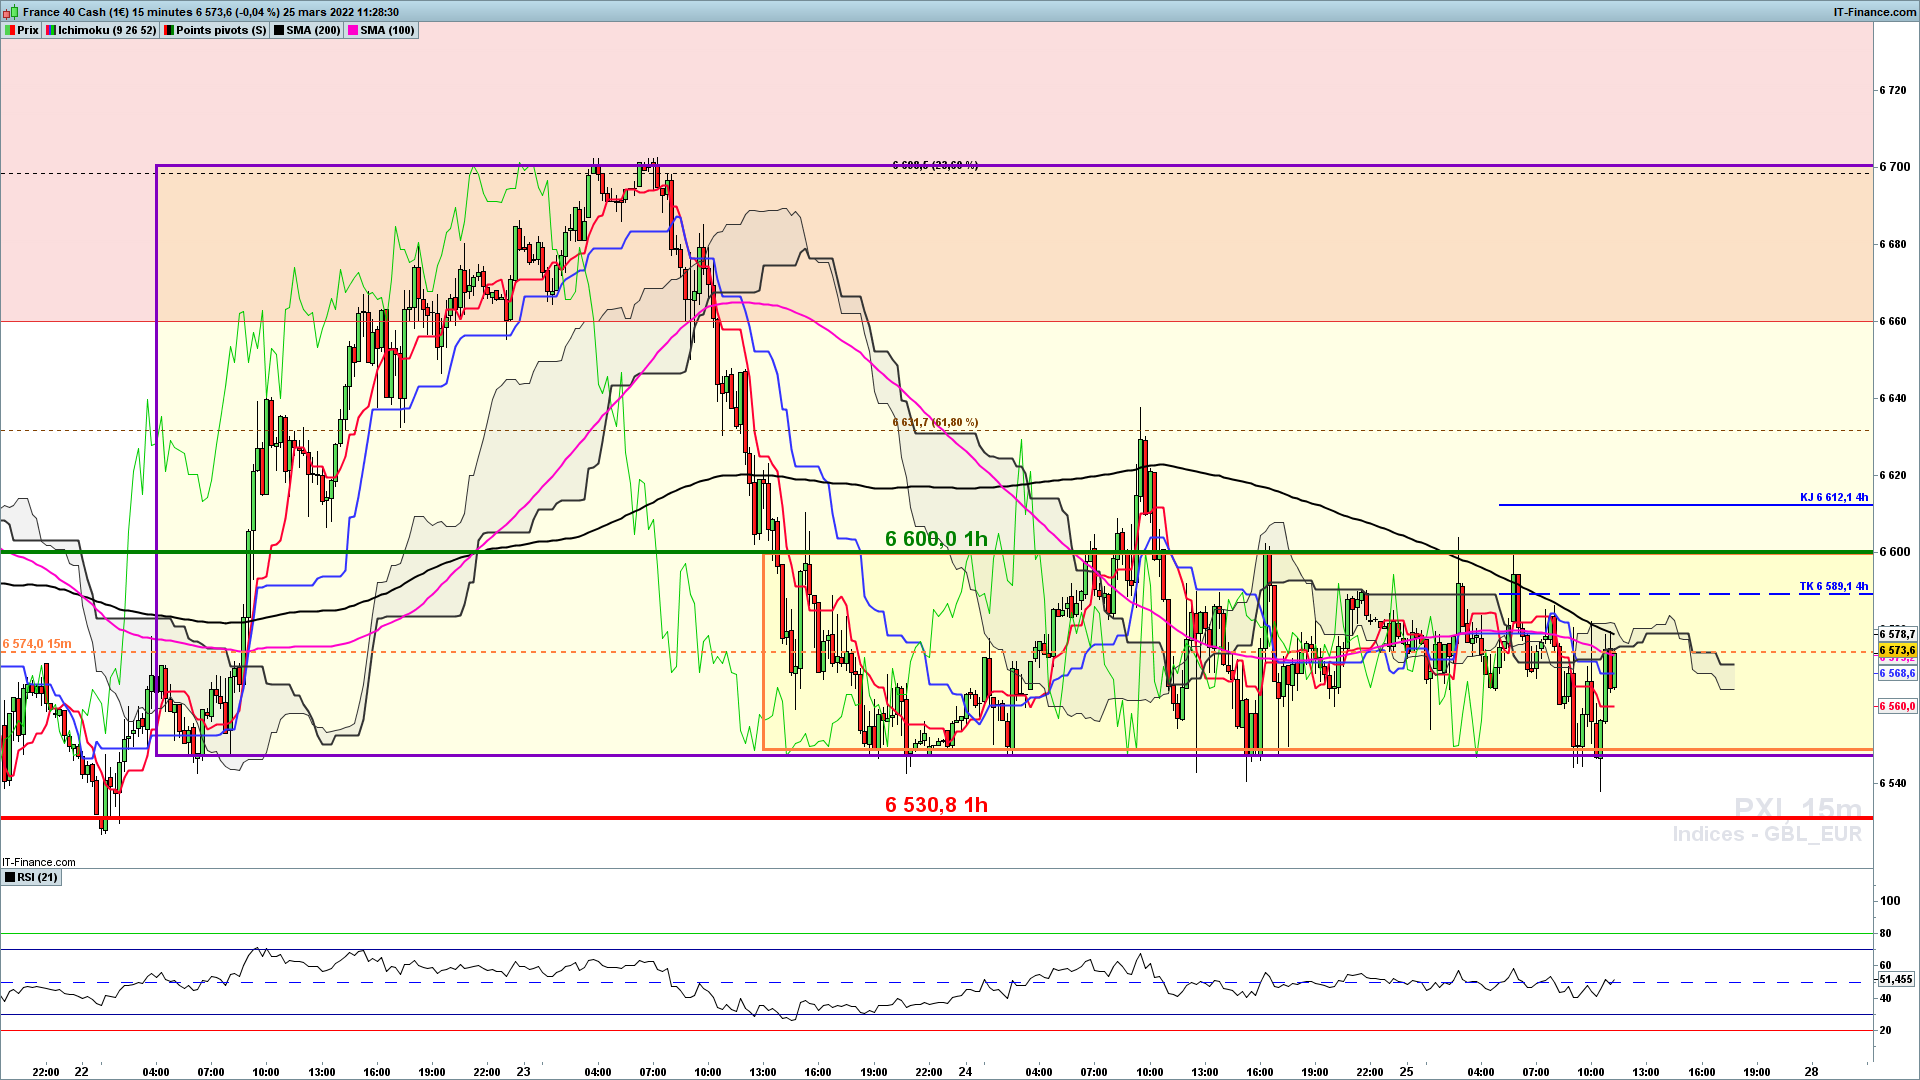Click the IT-Finance.com text below the chart
The height and width of the screenshot is (1080, 1920).
[x=38, y=862]
